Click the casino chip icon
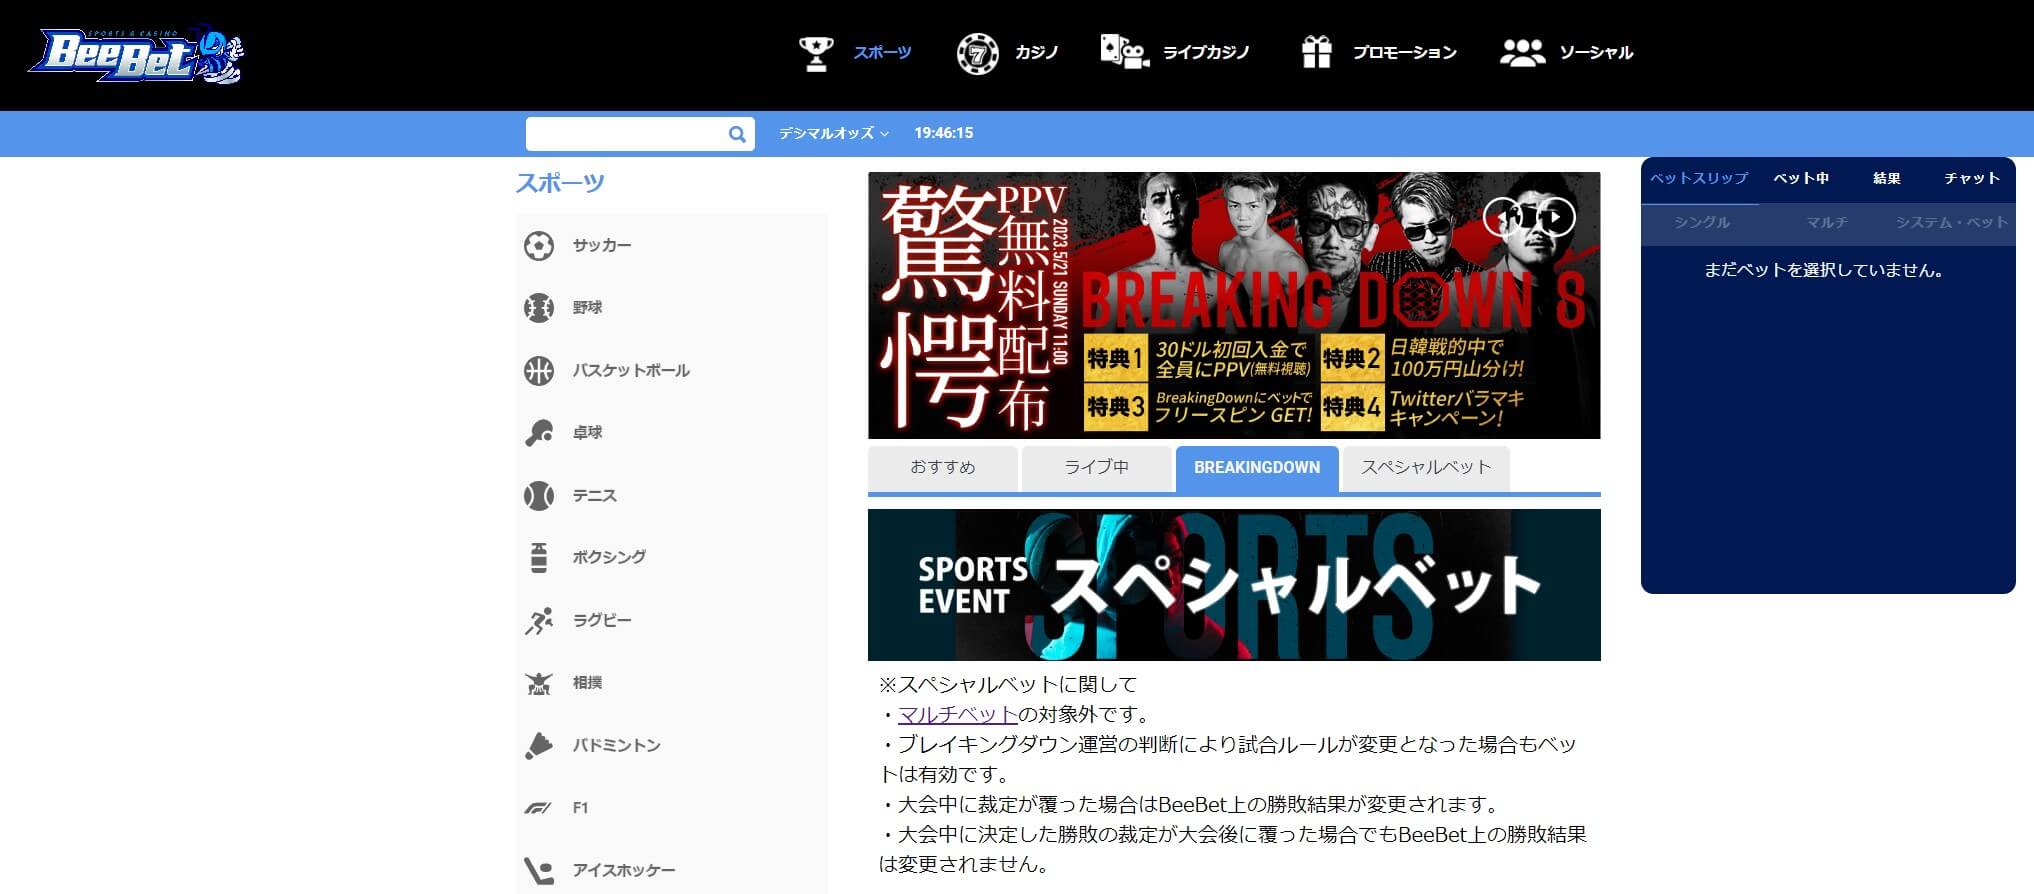 (977, 53)
